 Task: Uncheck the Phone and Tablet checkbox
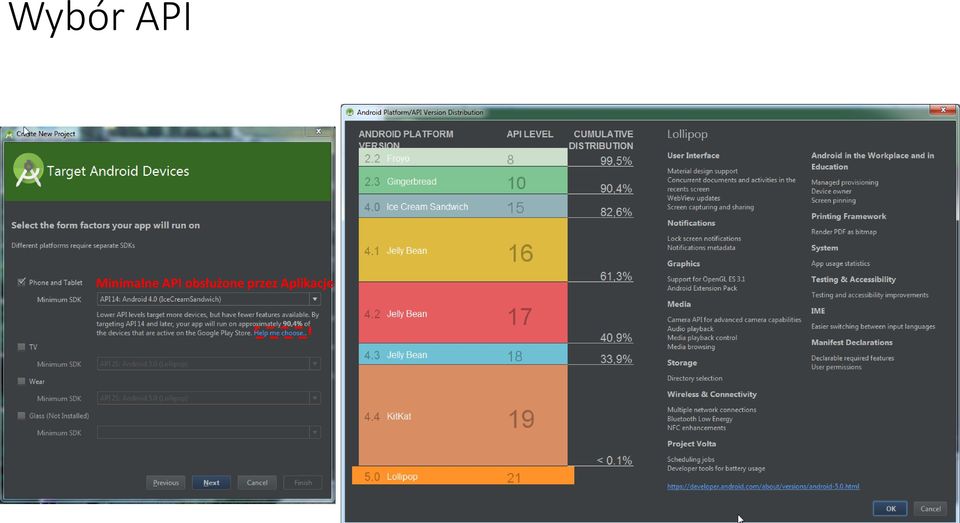pyautogui.click(x=21, y=282)
